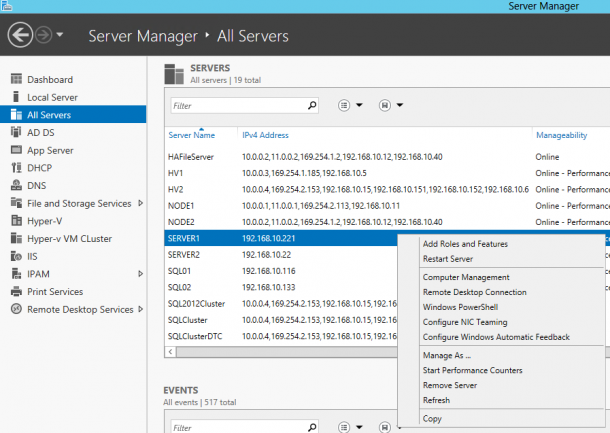Click the search magnifier in Servers filter
Screen dimensions: 610x433
click(x=312, y=105)
